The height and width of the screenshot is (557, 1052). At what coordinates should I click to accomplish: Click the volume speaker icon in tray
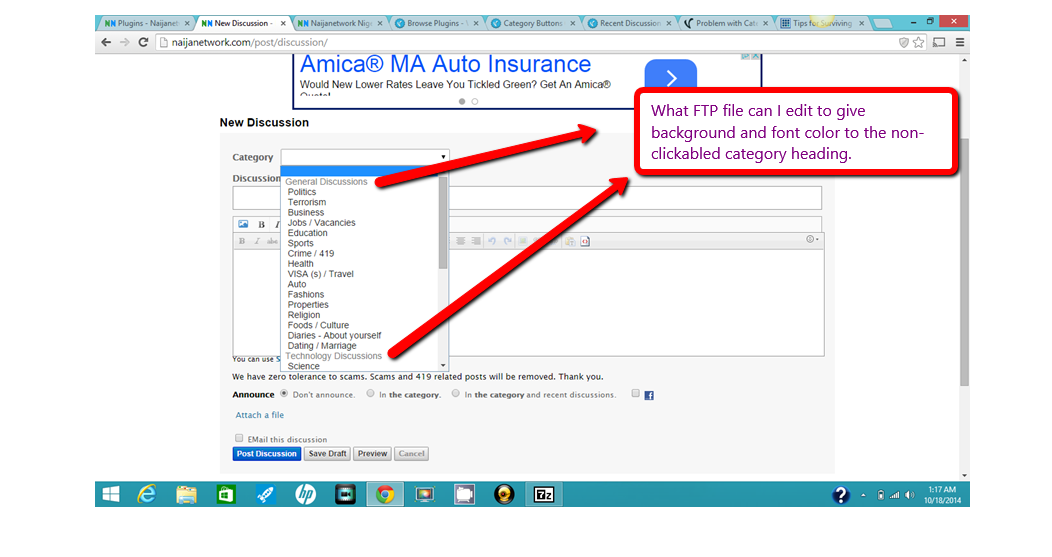910,495
